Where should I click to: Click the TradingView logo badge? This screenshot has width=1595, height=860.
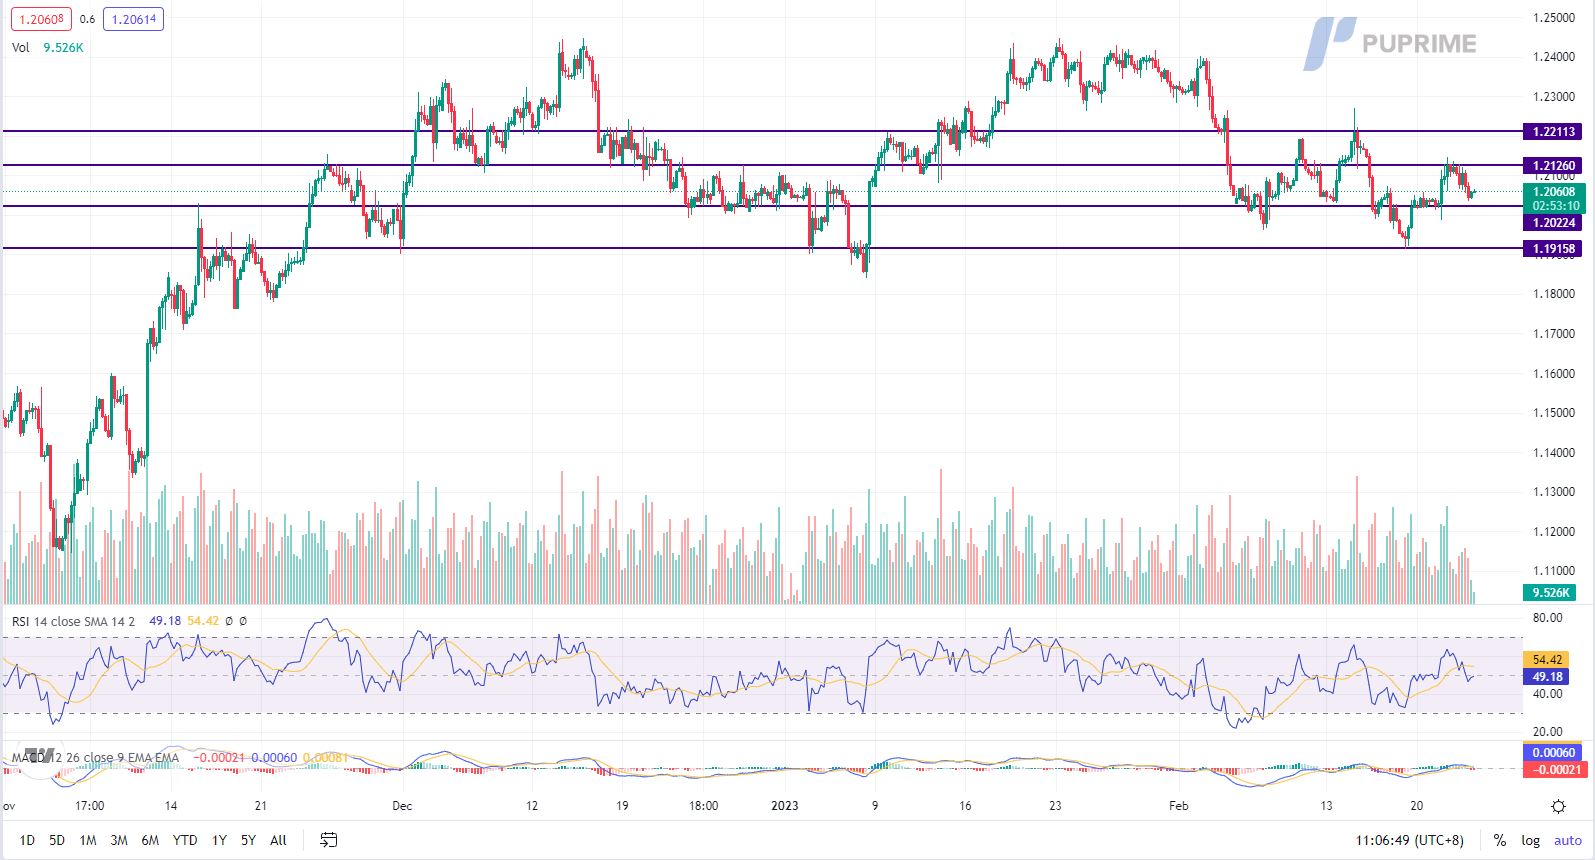coord(38,755)
